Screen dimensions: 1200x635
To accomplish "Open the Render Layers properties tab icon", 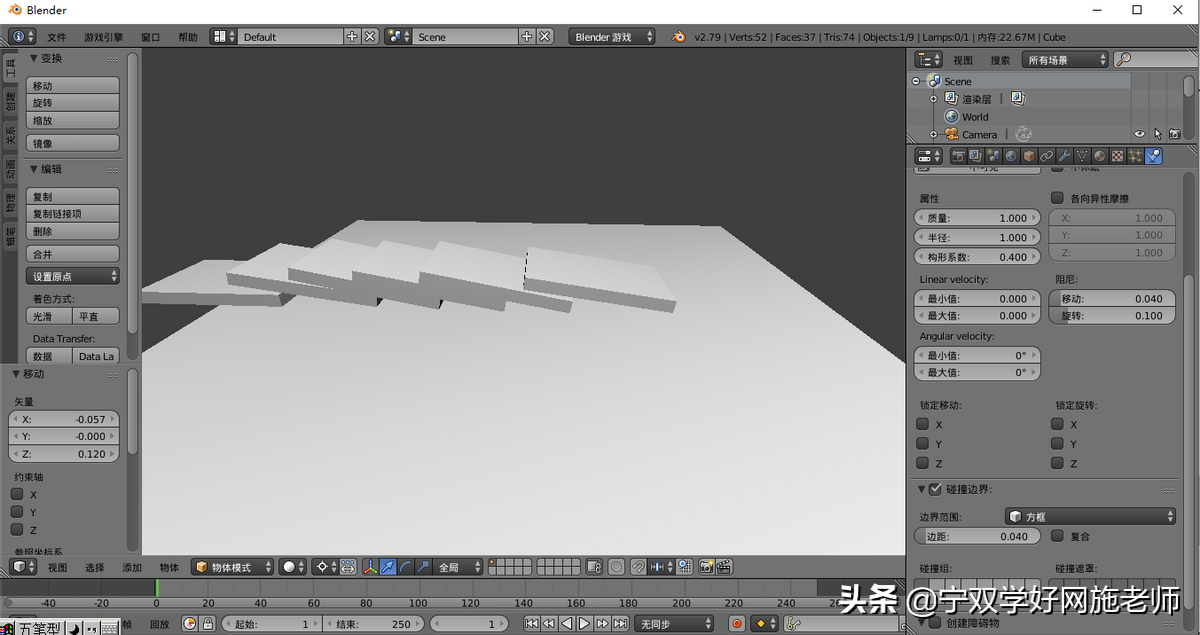I will pyautogui.click(x=975, y=156).
